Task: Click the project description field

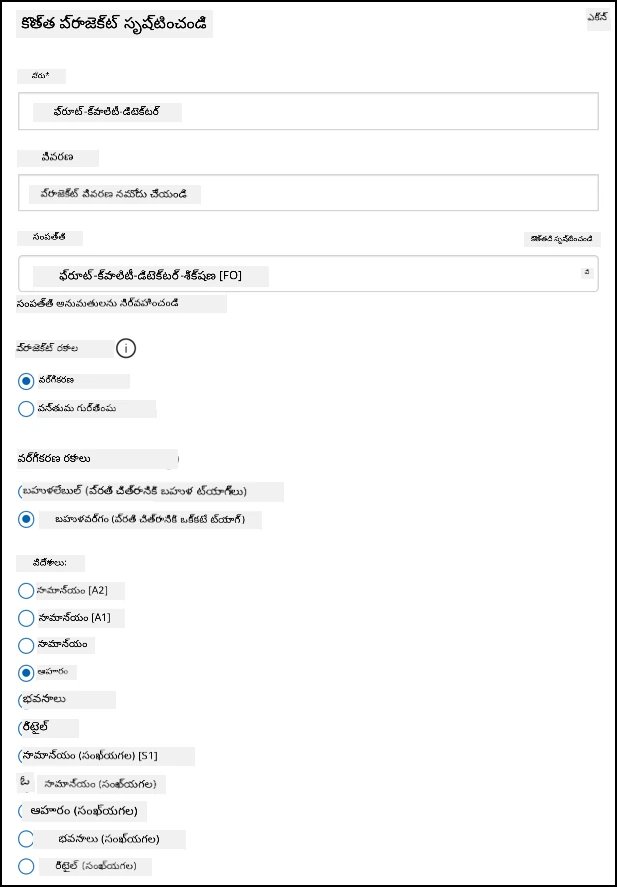Action: pos(308,193)
